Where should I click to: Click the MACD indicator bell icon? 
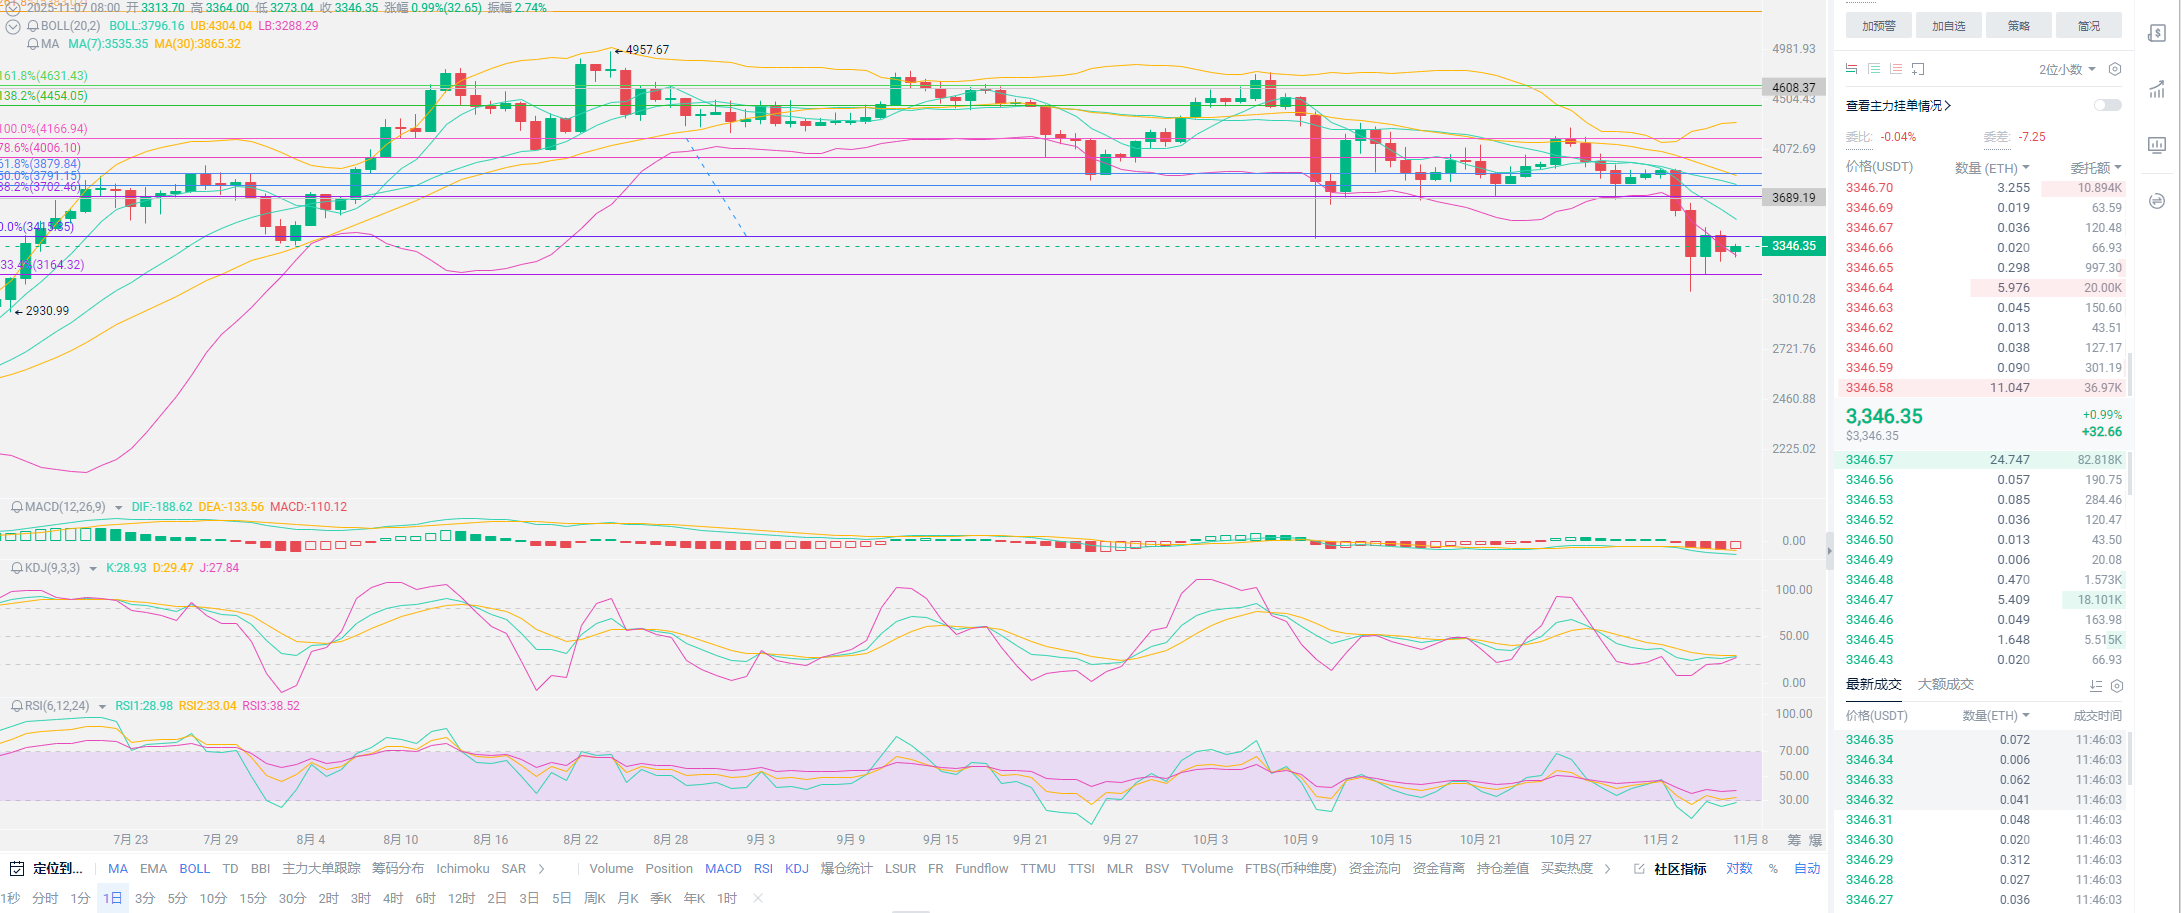coord(17,507)
